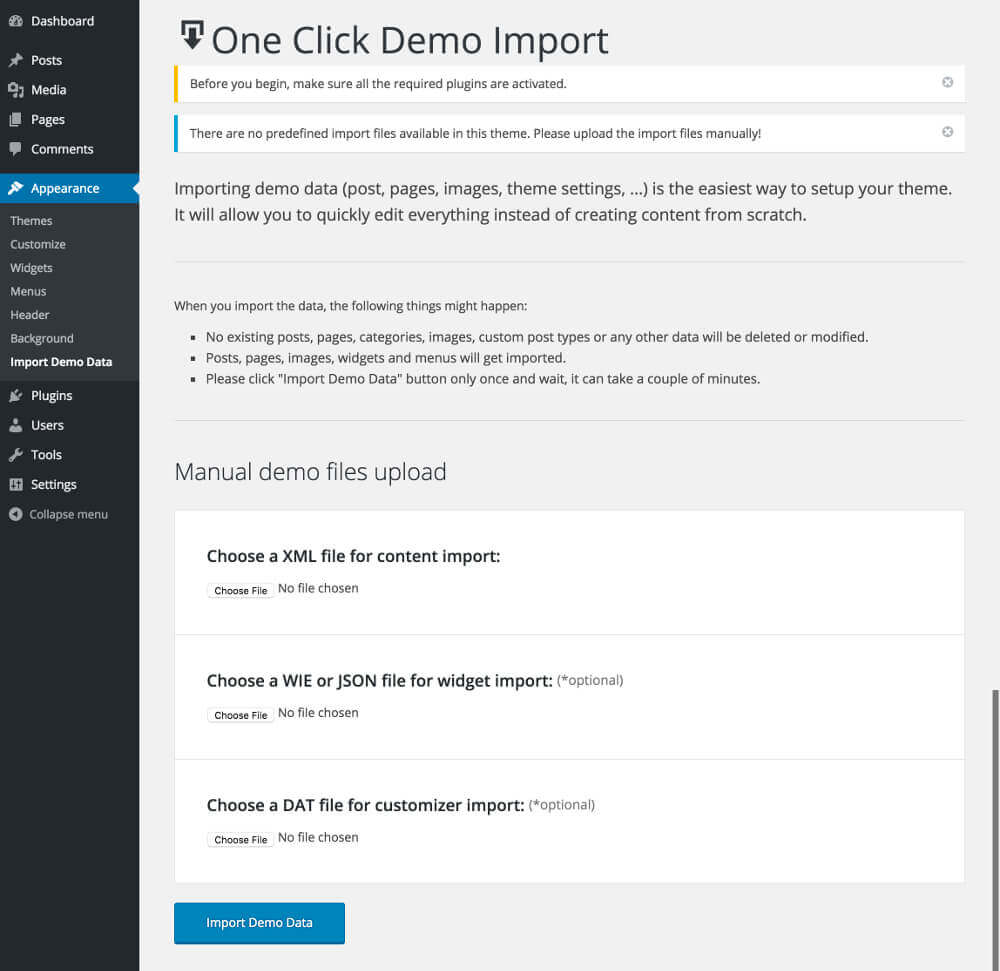This screenshot has height=971, width=1000.
Task: Click the bullet starting 'No existing posts, pages'
Action: (x=537, y=337)
